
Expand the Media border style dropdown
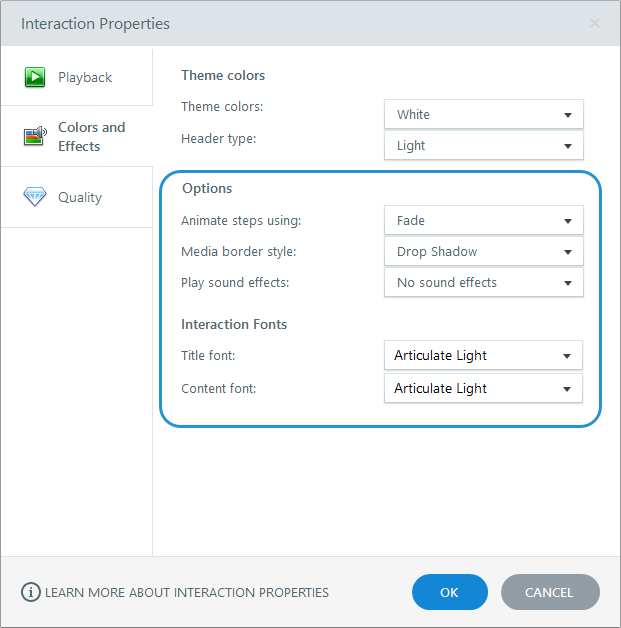point(483,252)
